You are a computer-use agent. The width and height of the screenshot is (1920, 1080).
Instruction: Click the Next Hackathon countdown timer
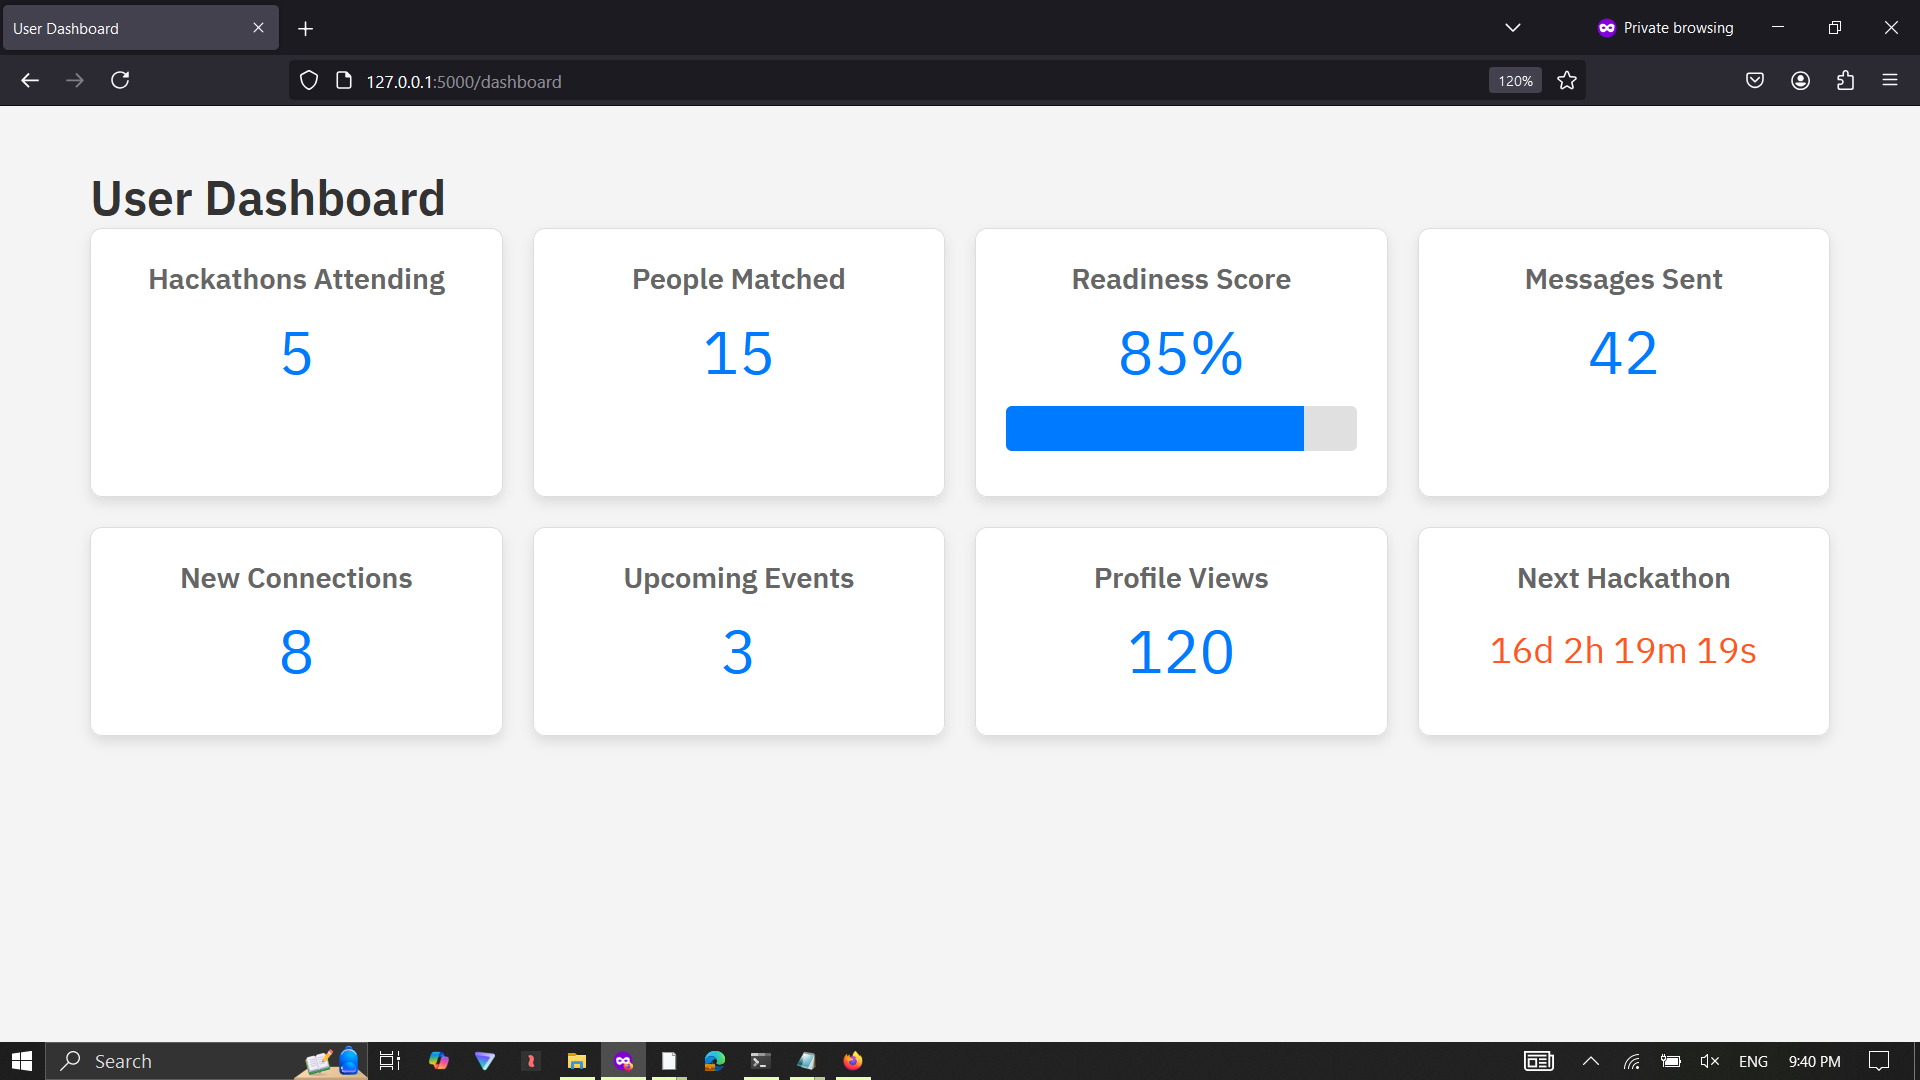coord(1623,651)
